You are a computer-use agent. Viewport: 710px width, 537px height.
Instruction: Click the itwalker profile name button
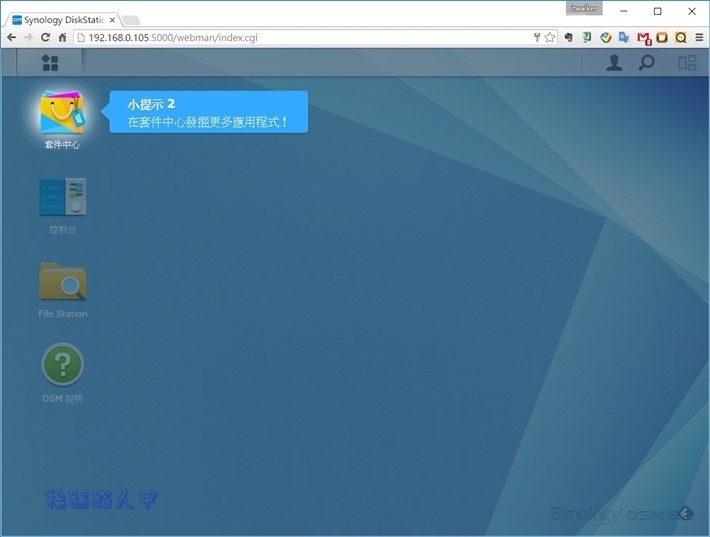click(x=584, y=8)
